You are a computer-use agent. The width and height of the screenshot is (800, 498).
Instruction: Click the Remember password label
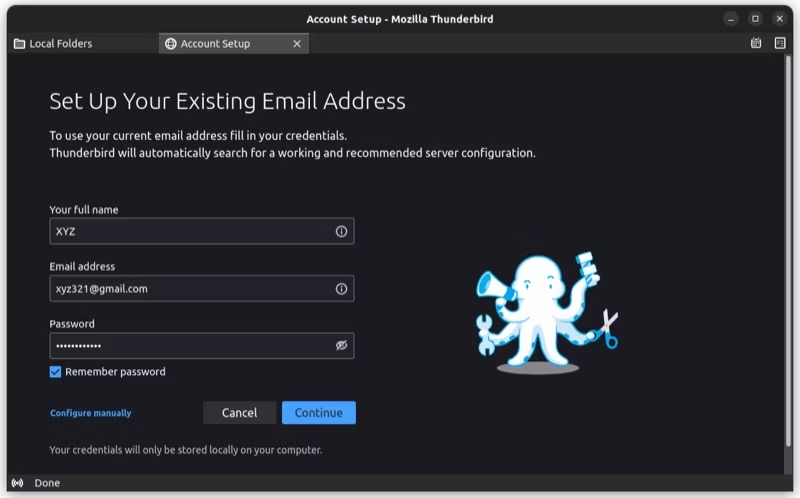pos(115,372)
